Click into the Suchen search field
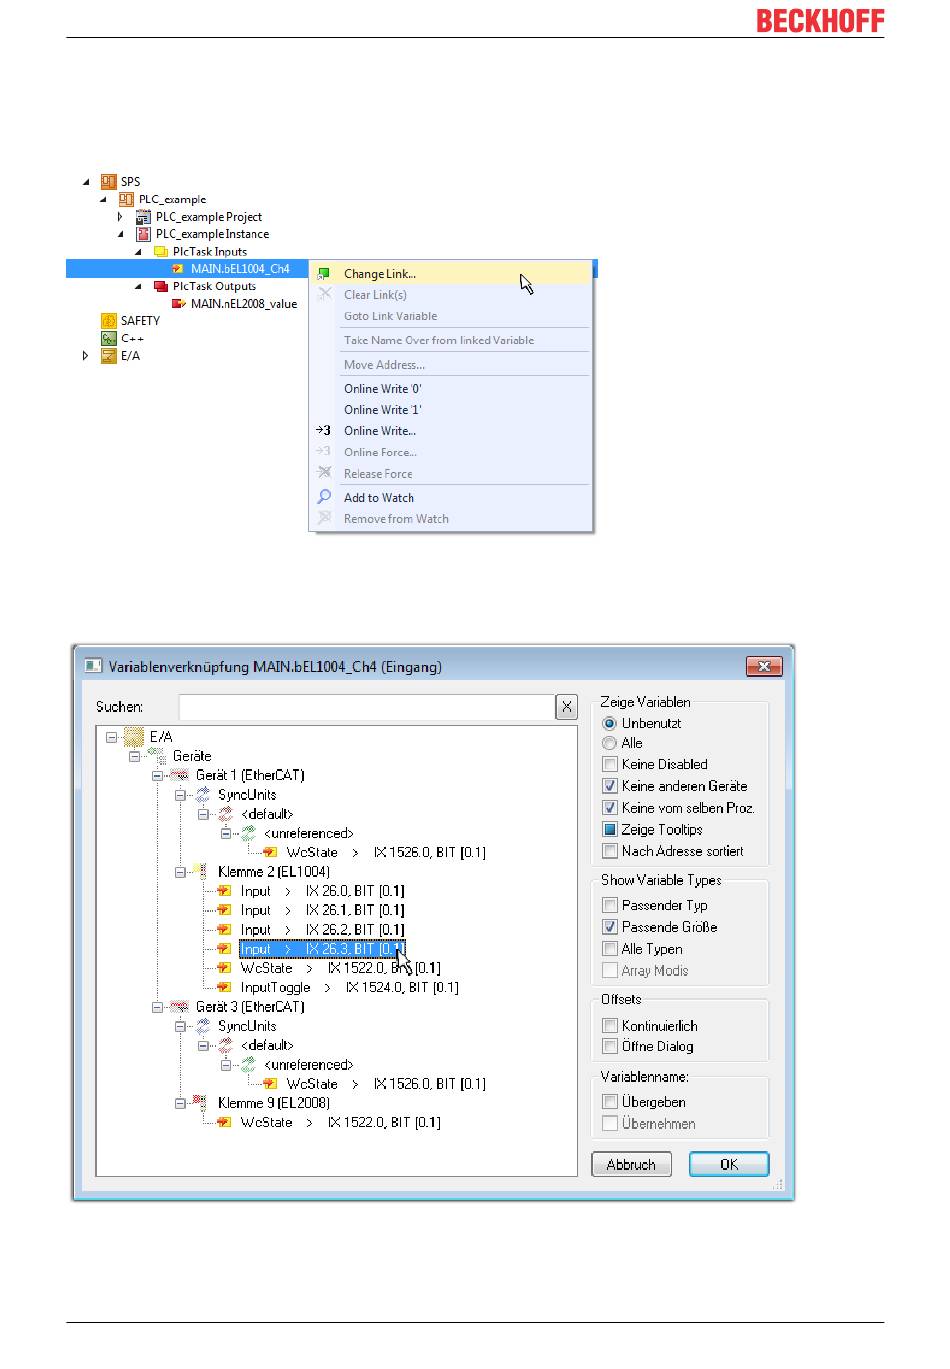950x1369 pixels. click(366, 707)
